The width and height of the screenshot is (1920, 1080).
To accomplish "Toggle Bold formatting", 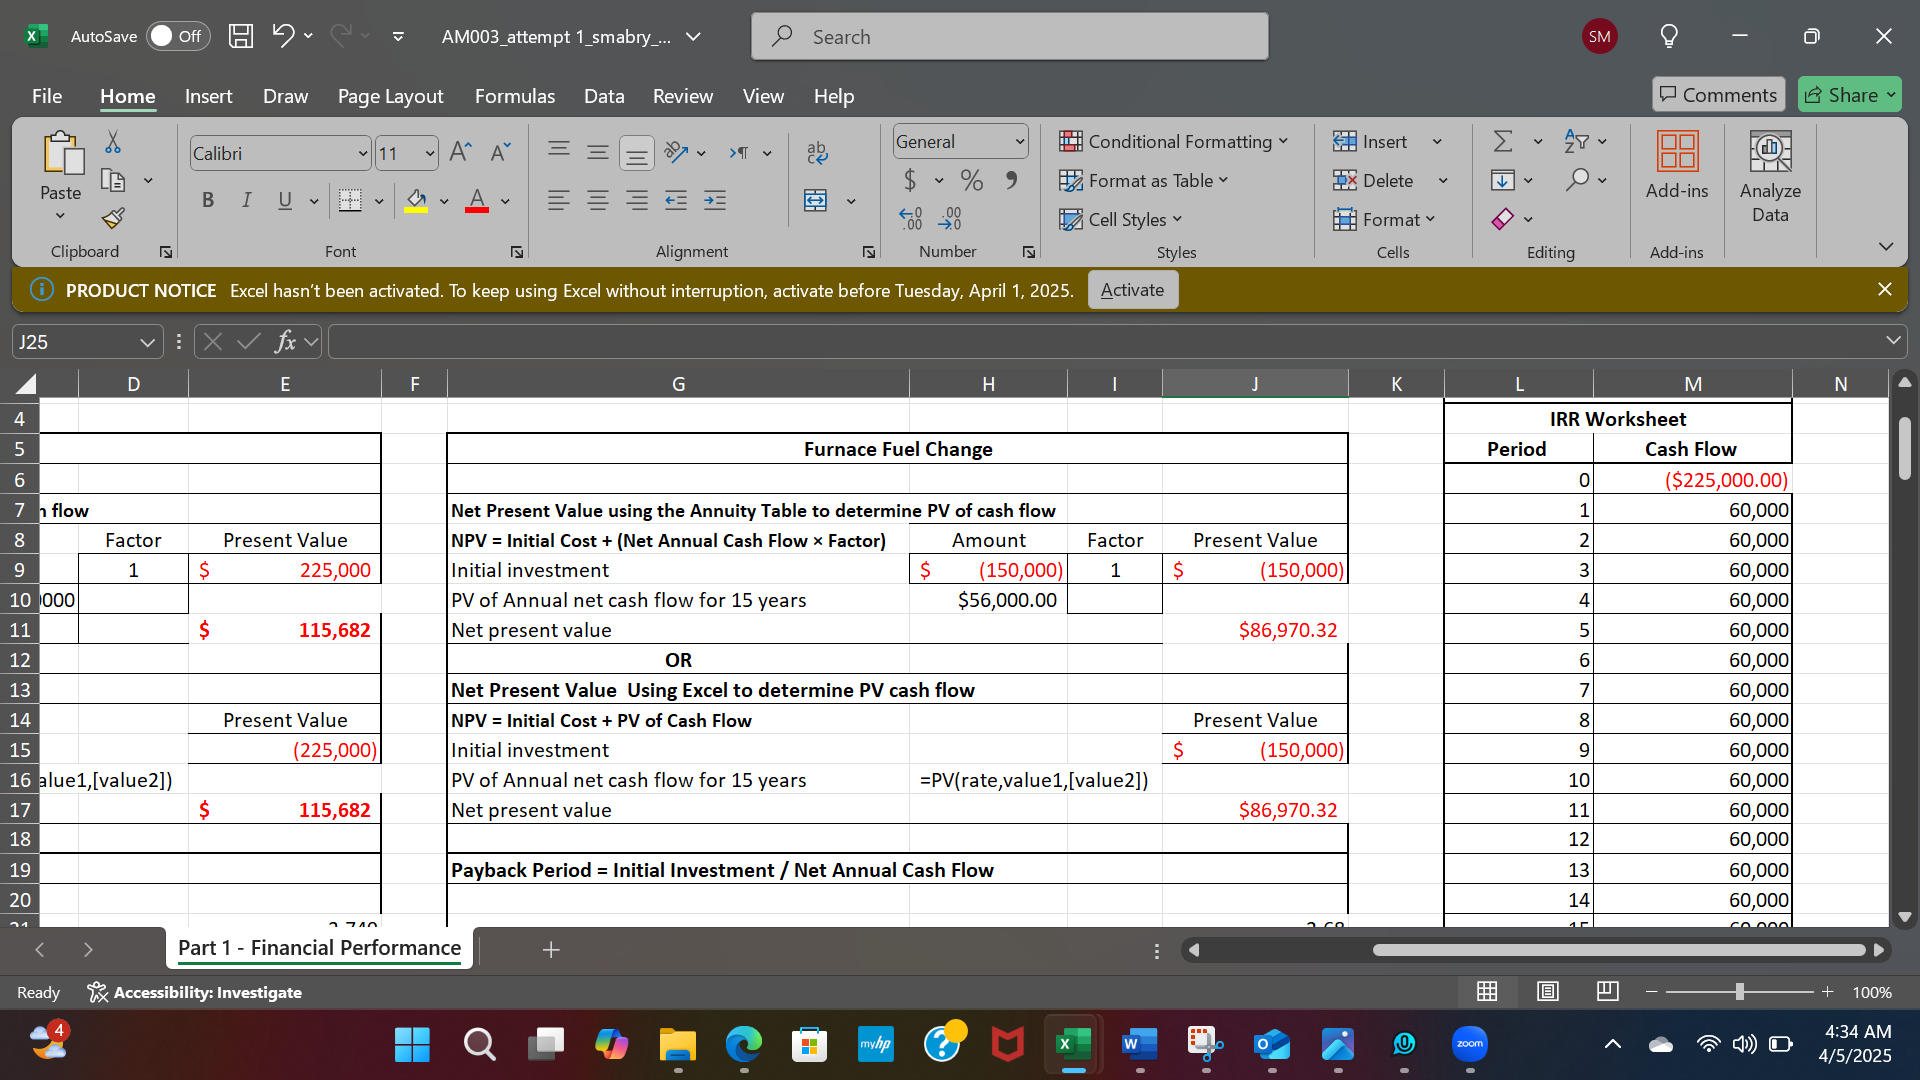I will [x=208, y=201].
